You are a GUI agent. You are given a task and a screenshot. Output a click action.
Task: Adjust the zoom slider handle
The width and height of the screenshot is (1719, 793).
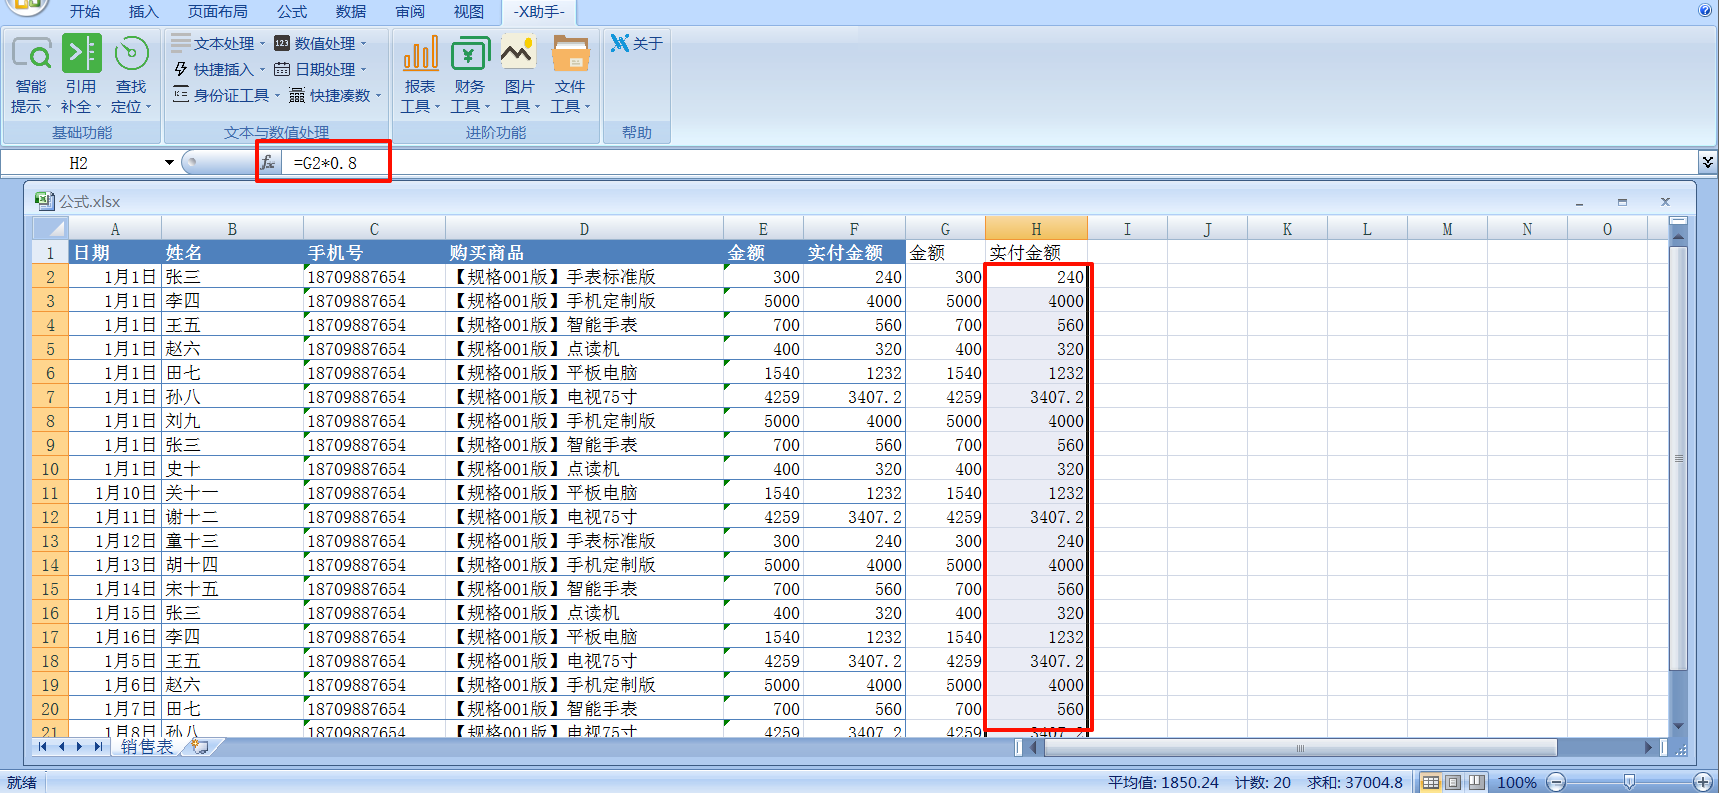click(1629, 782)
